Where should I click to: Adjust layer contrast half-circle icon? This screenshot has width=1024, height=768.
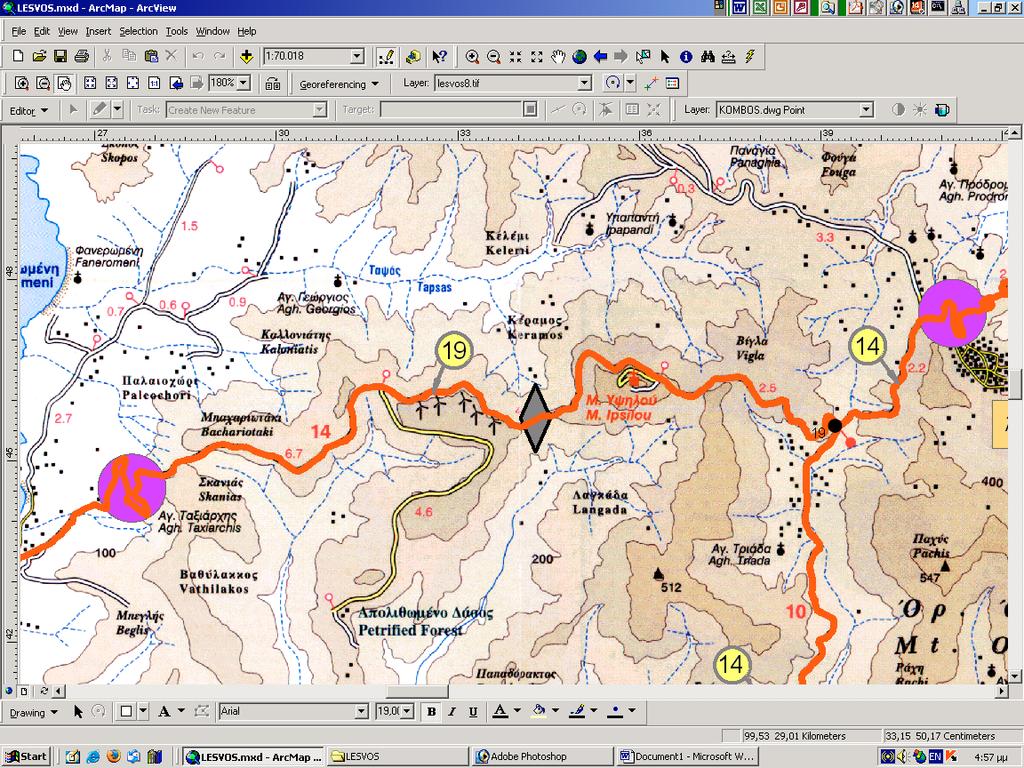tap(899, 110)
